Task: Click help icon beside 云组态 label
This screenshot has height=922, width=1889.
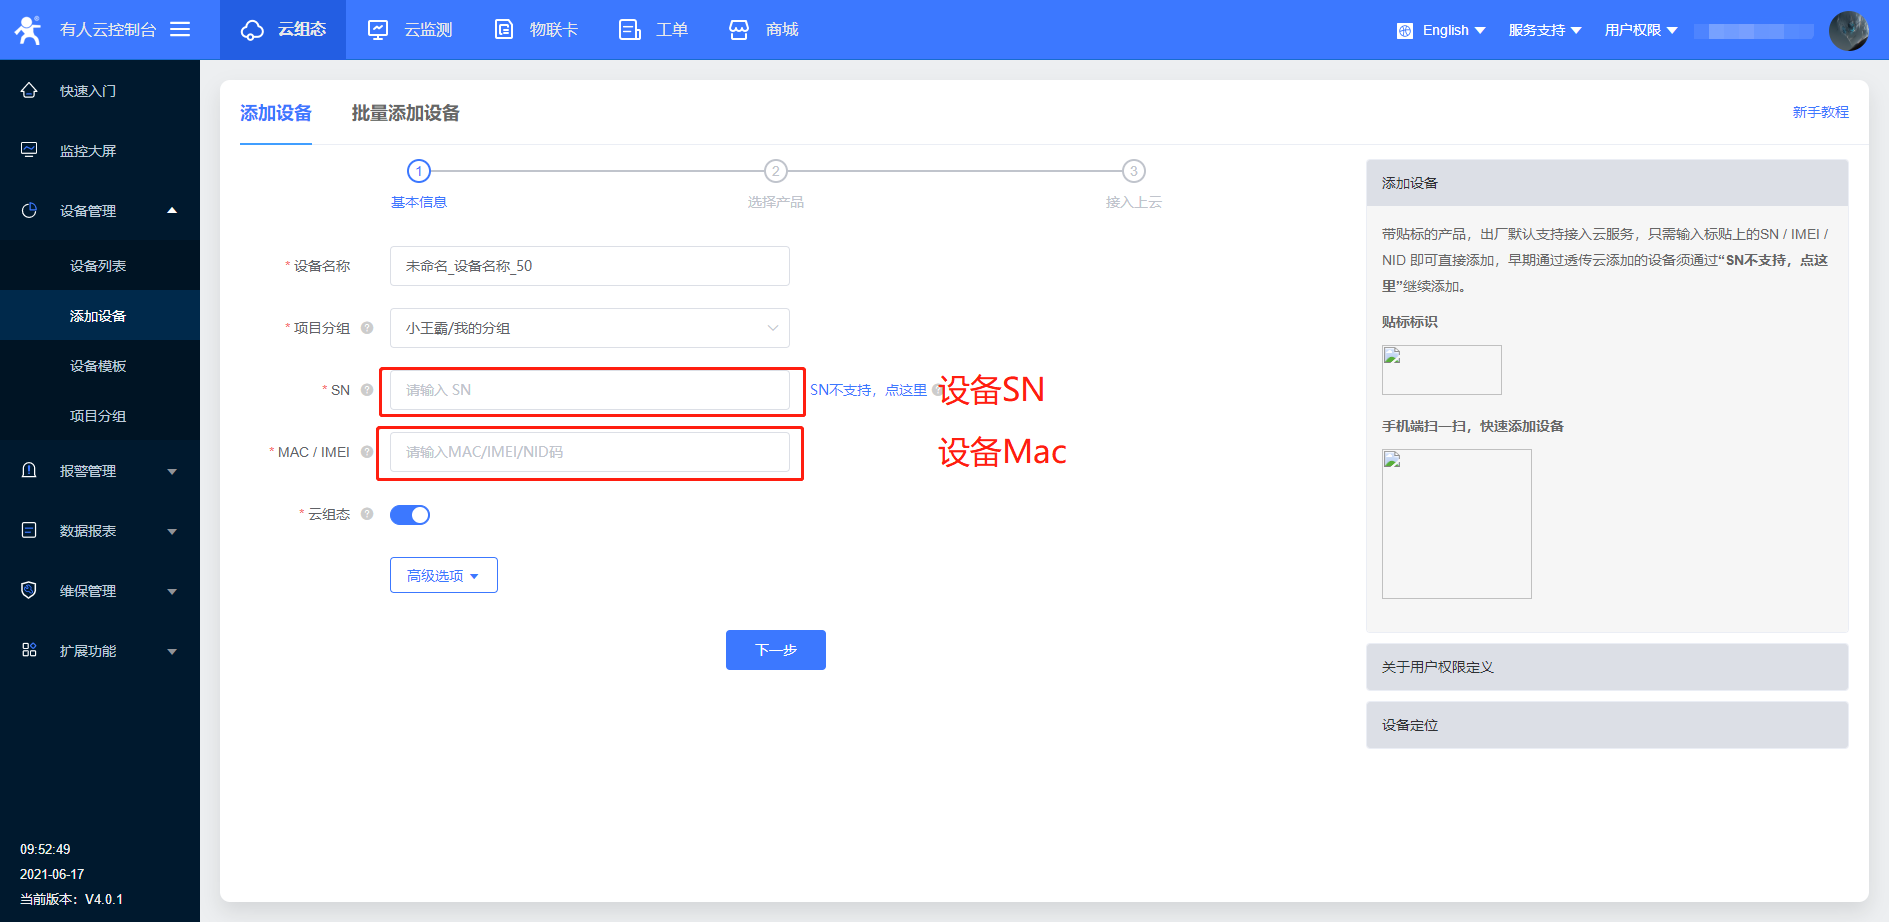Action: pyautogui.click(x=367, y=514)
